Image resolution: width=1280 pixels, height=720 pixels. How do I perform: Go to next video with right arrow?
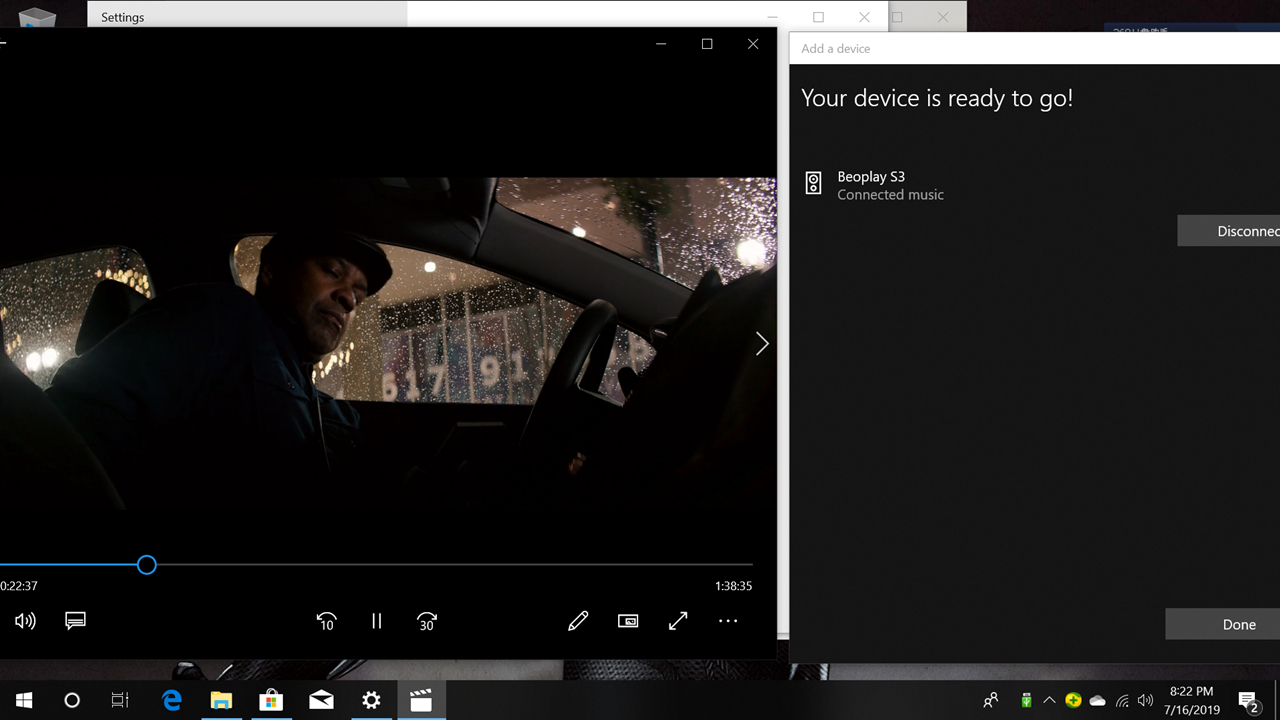click(x=762, y=344)
